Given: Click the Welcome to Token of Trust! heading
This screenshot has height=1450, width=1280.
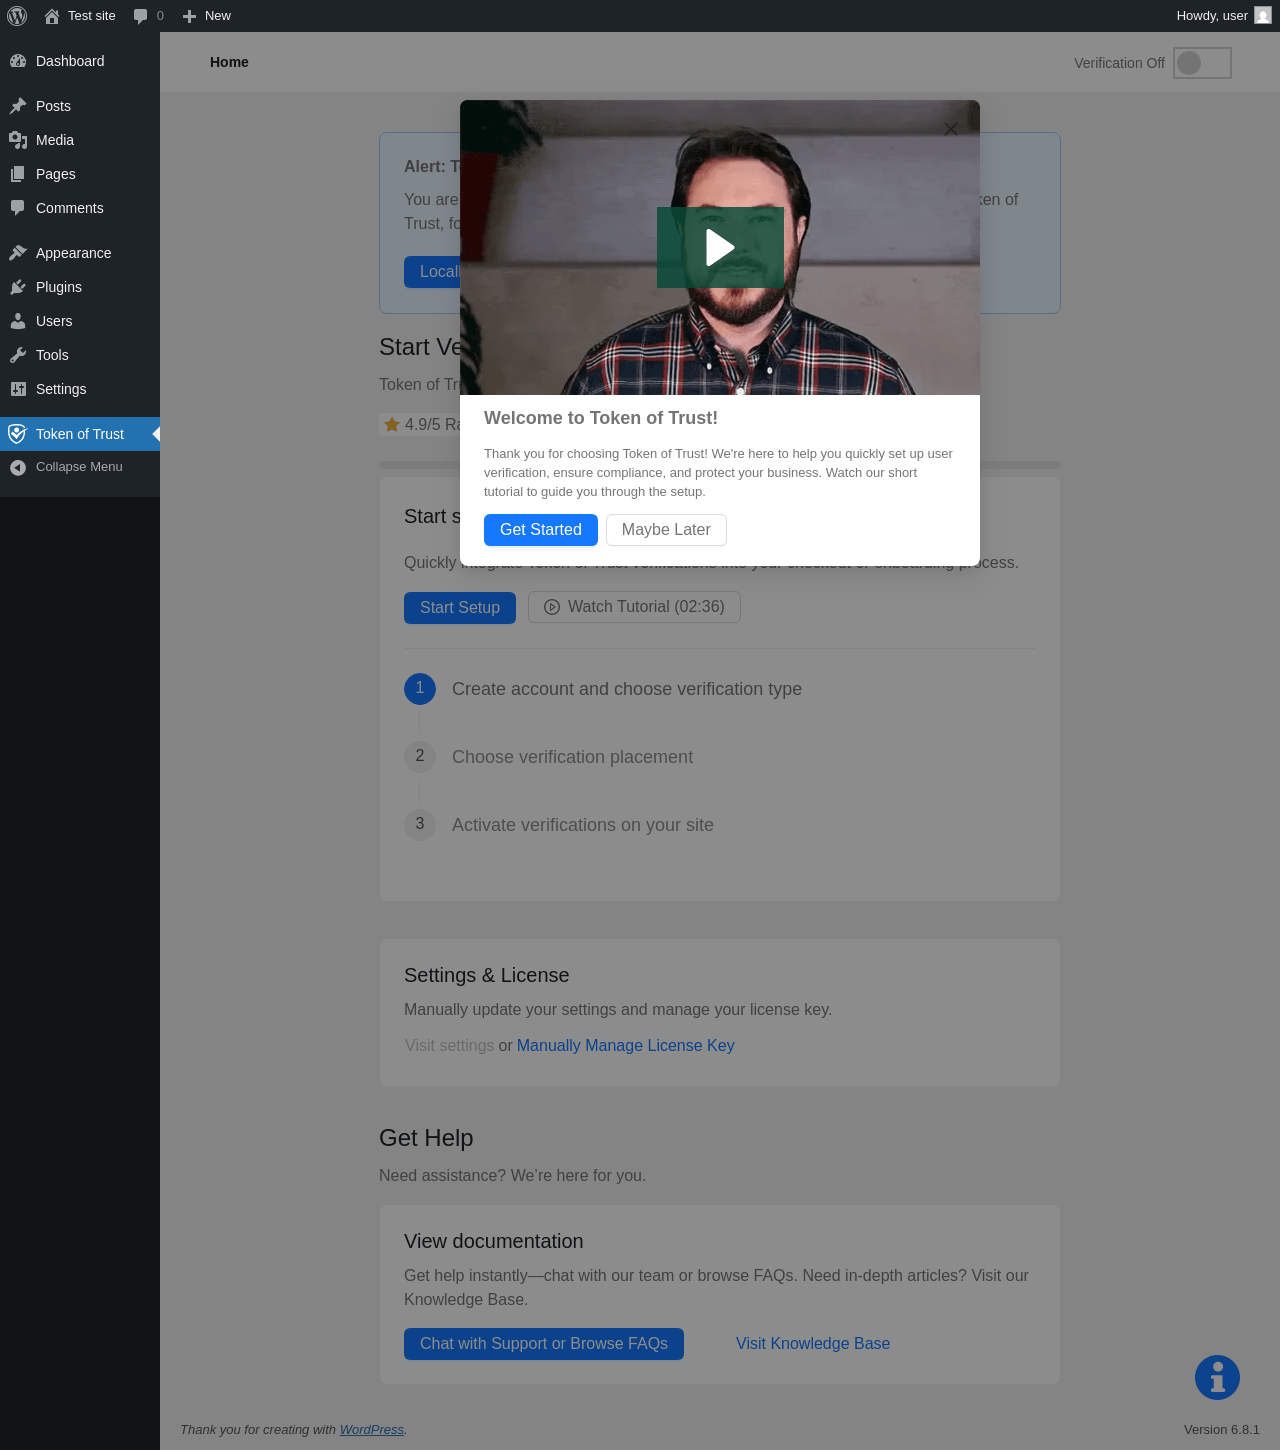Looking at the screenshot, I should pyautogui.click(x=601, y=418).
